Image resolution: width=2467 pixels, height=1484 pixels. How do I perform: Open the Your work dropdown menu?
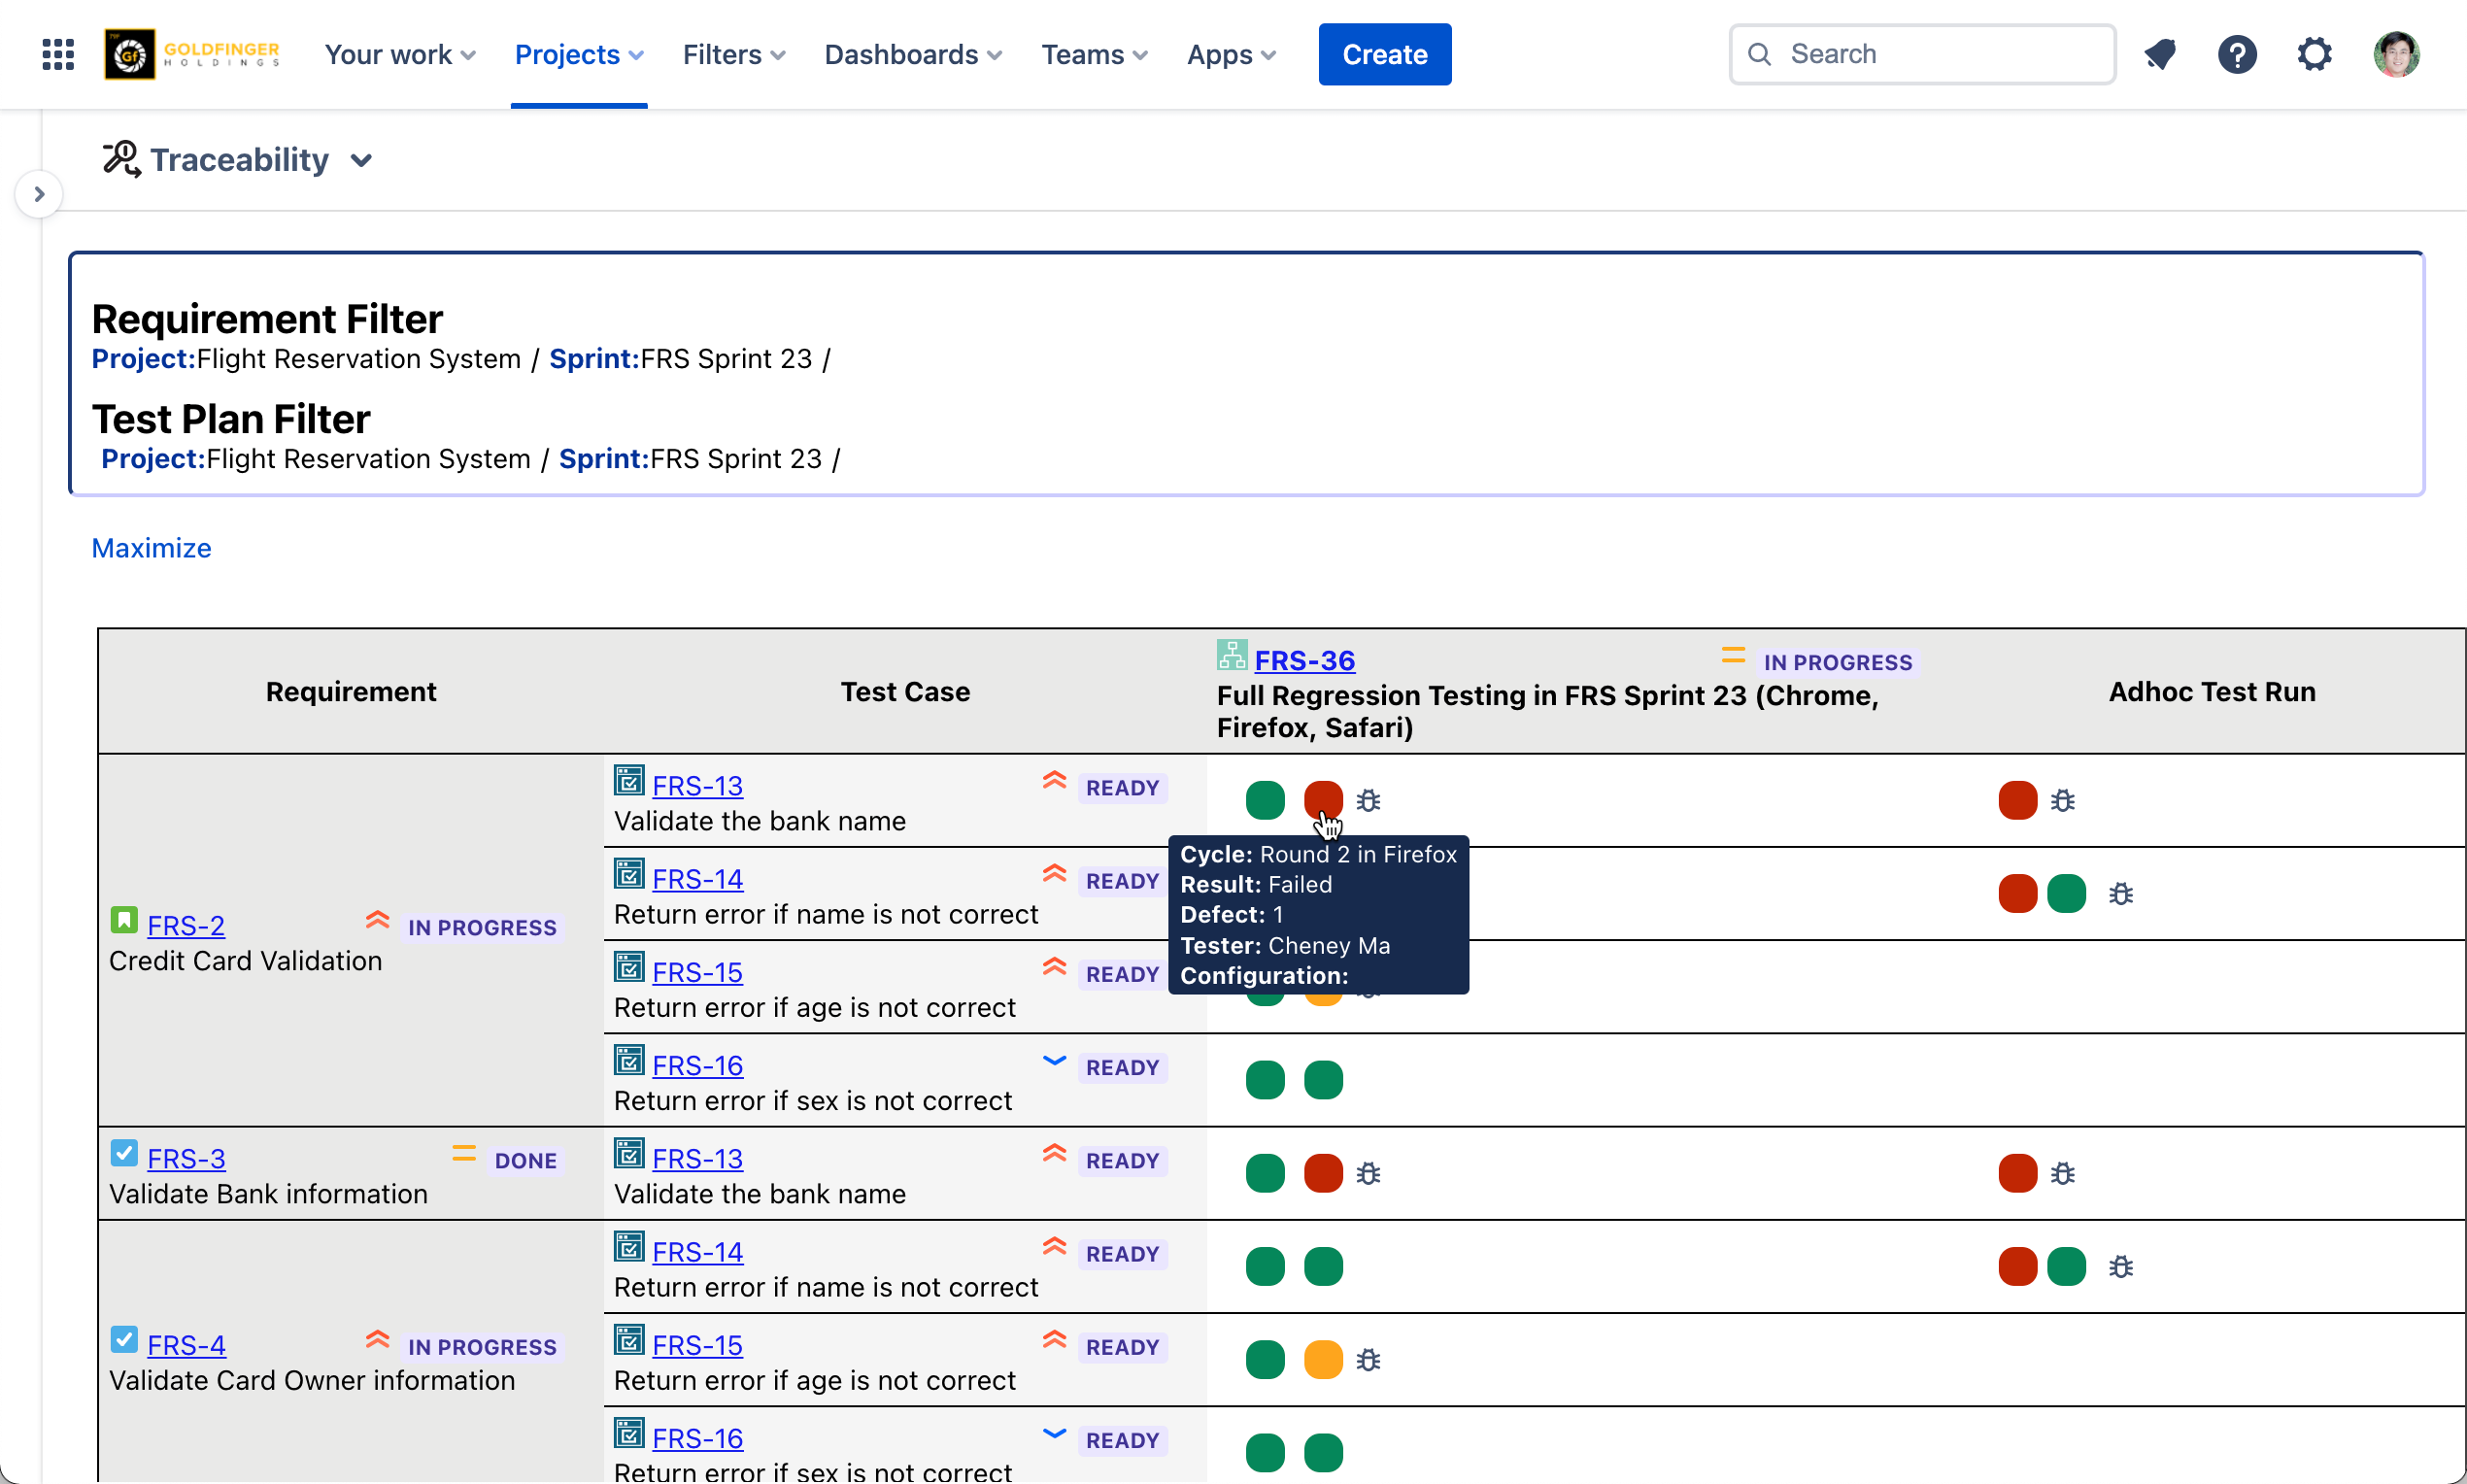point(399,54)
